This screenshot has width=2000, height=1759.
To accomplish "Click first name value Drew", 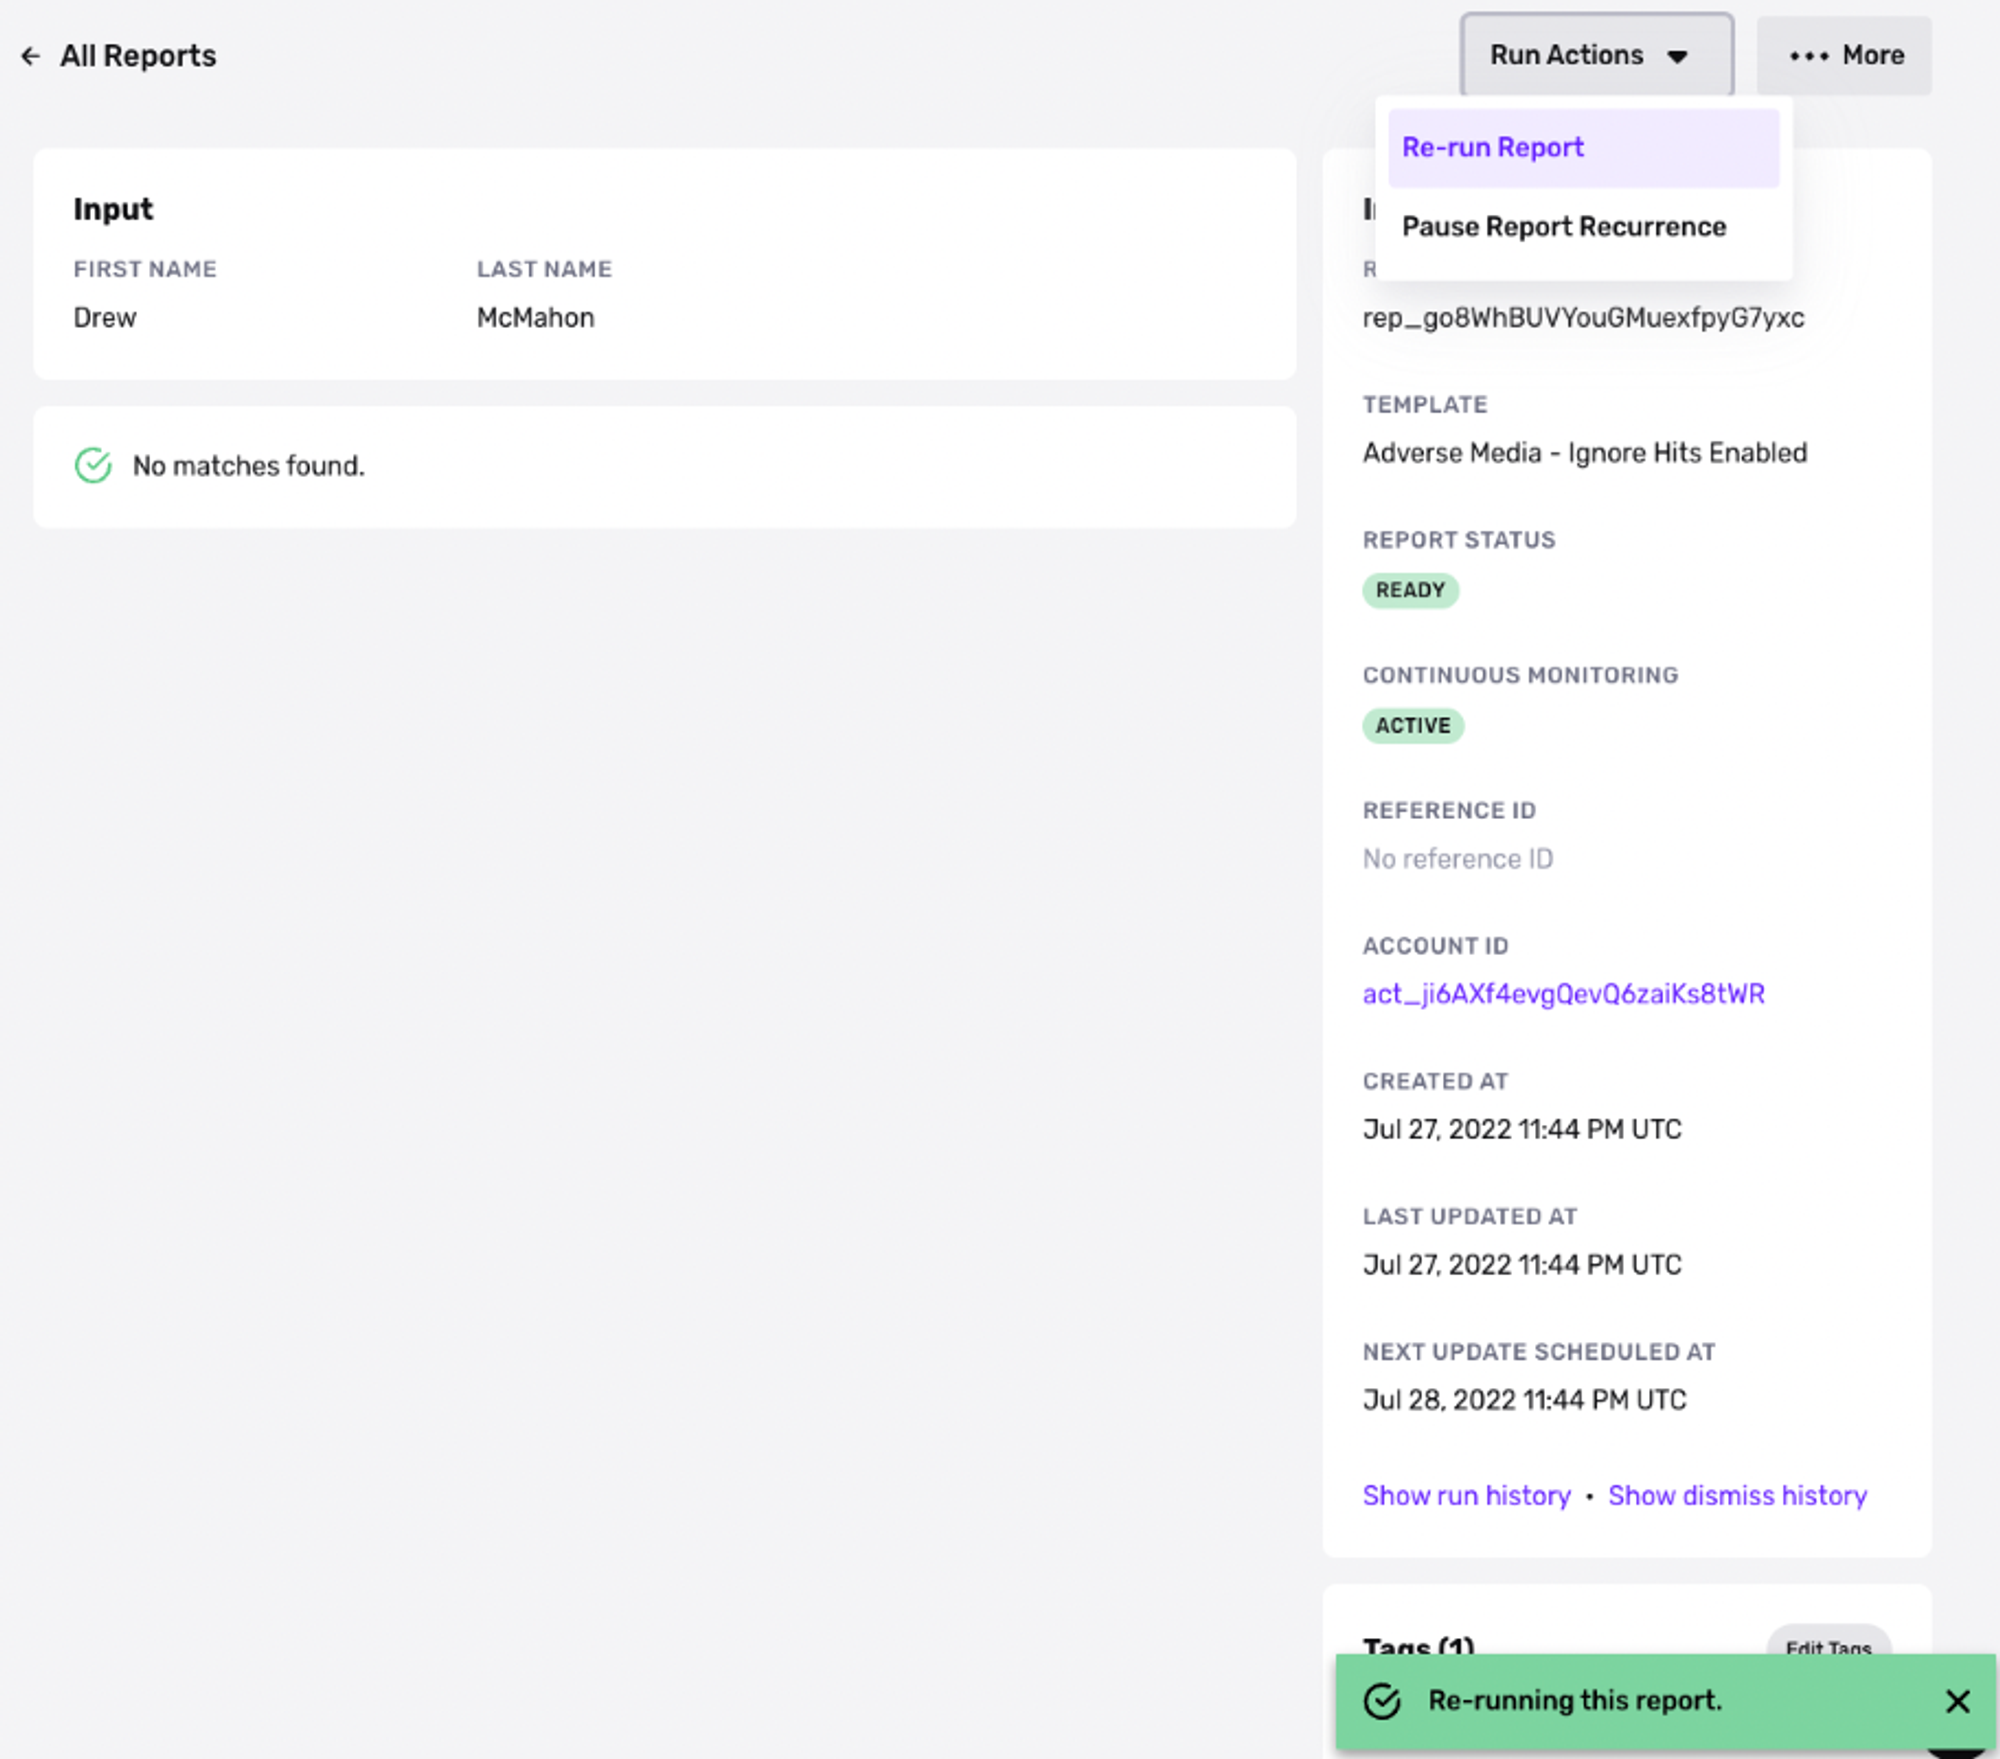I will (x=105, y=318).
